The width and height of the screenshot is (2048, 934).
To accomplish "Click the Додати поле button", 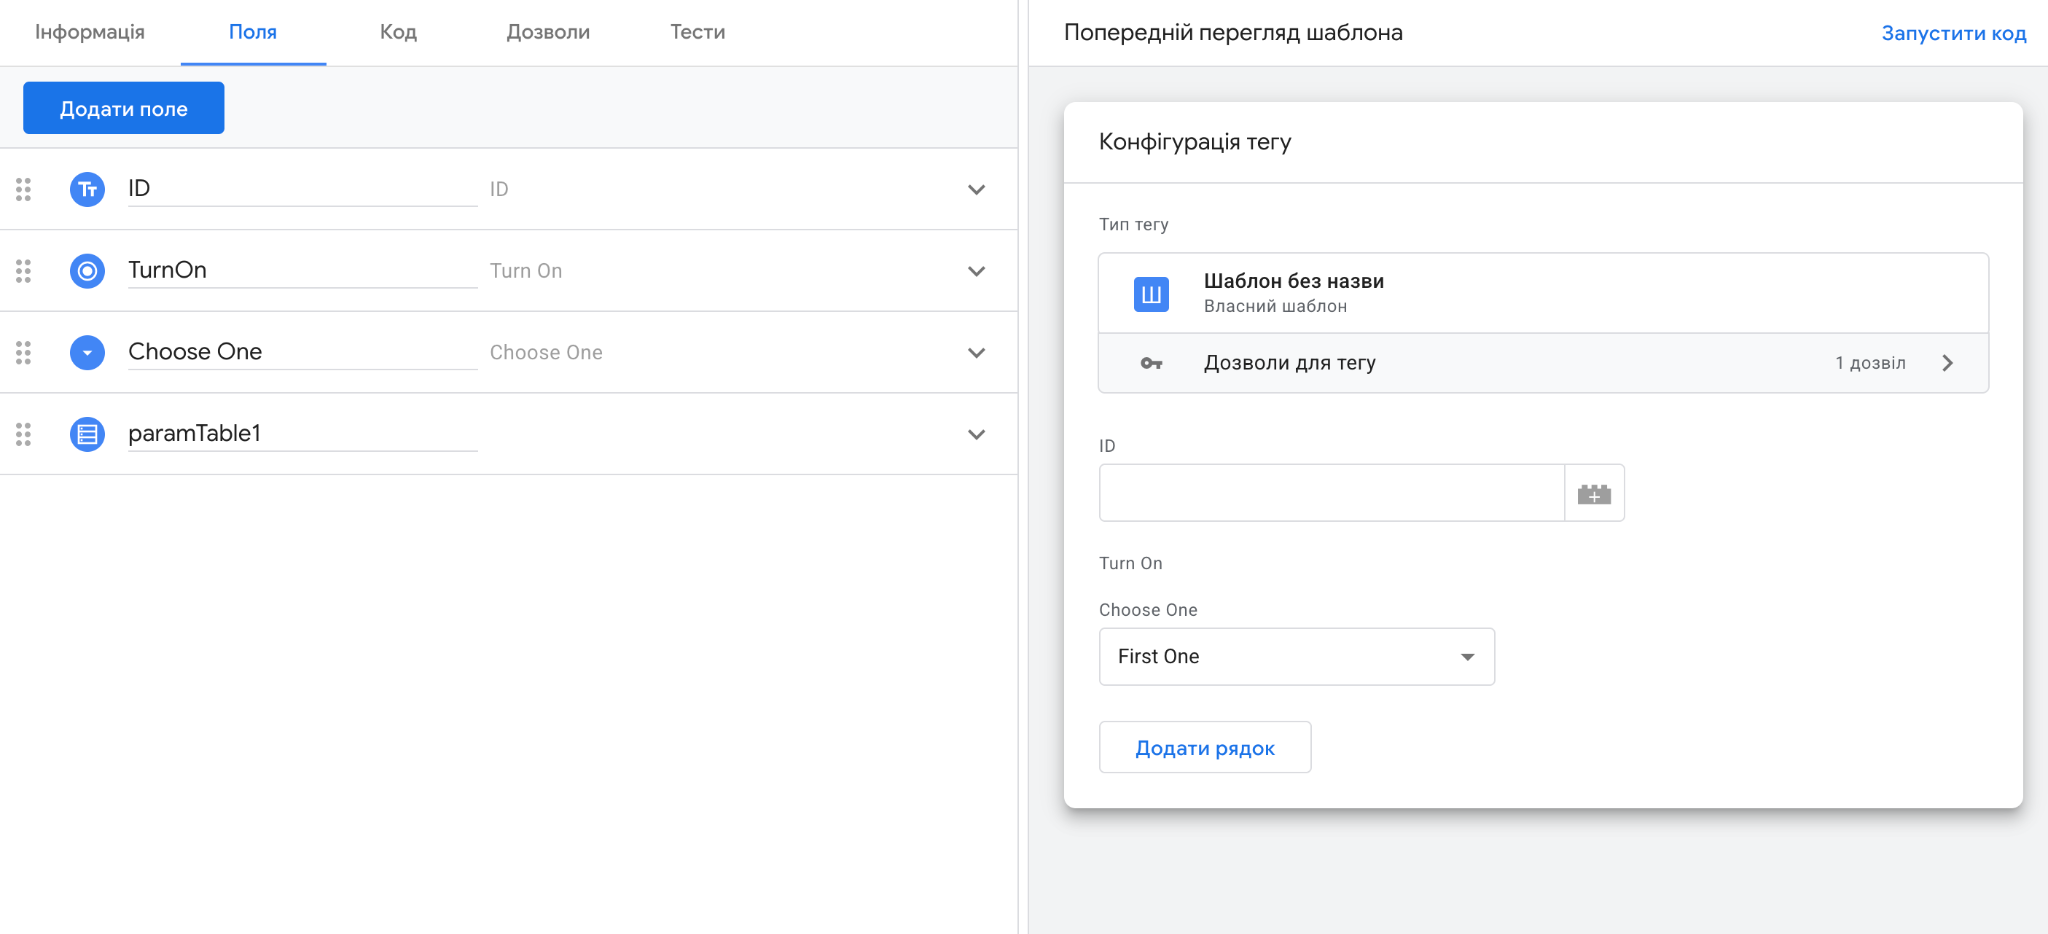I will (x=123, y=107).
